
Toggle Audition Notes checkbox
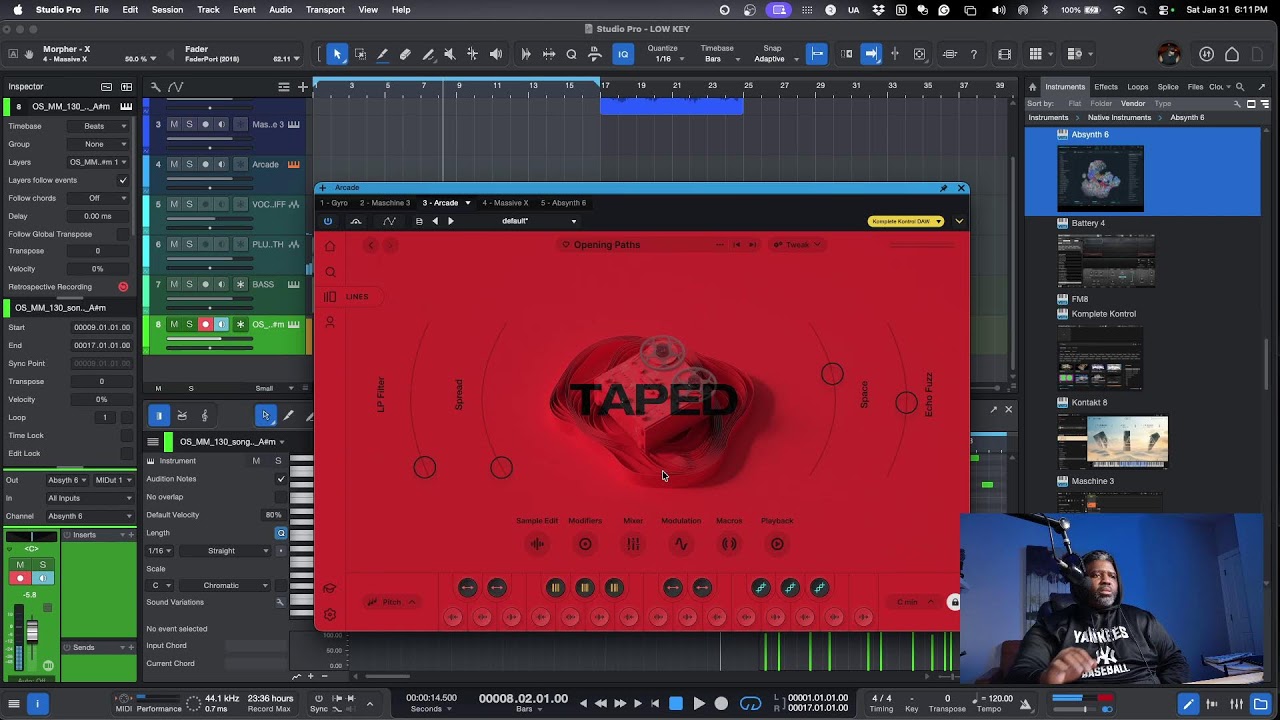point(281,479)
